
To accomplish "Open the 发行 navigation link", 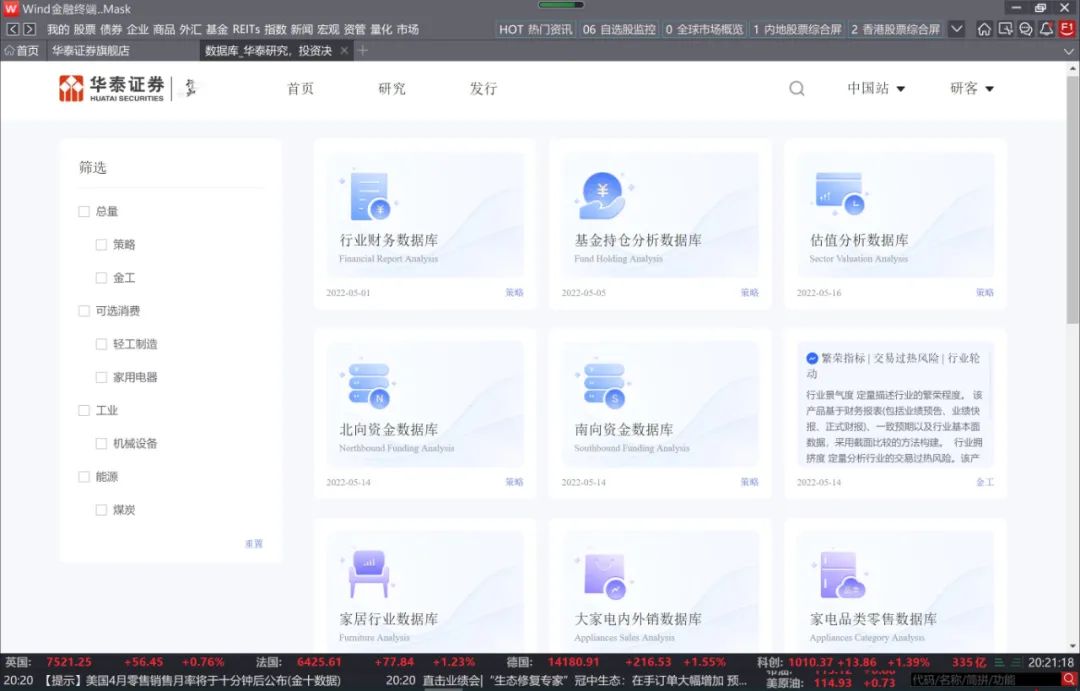I will [484, 88].
